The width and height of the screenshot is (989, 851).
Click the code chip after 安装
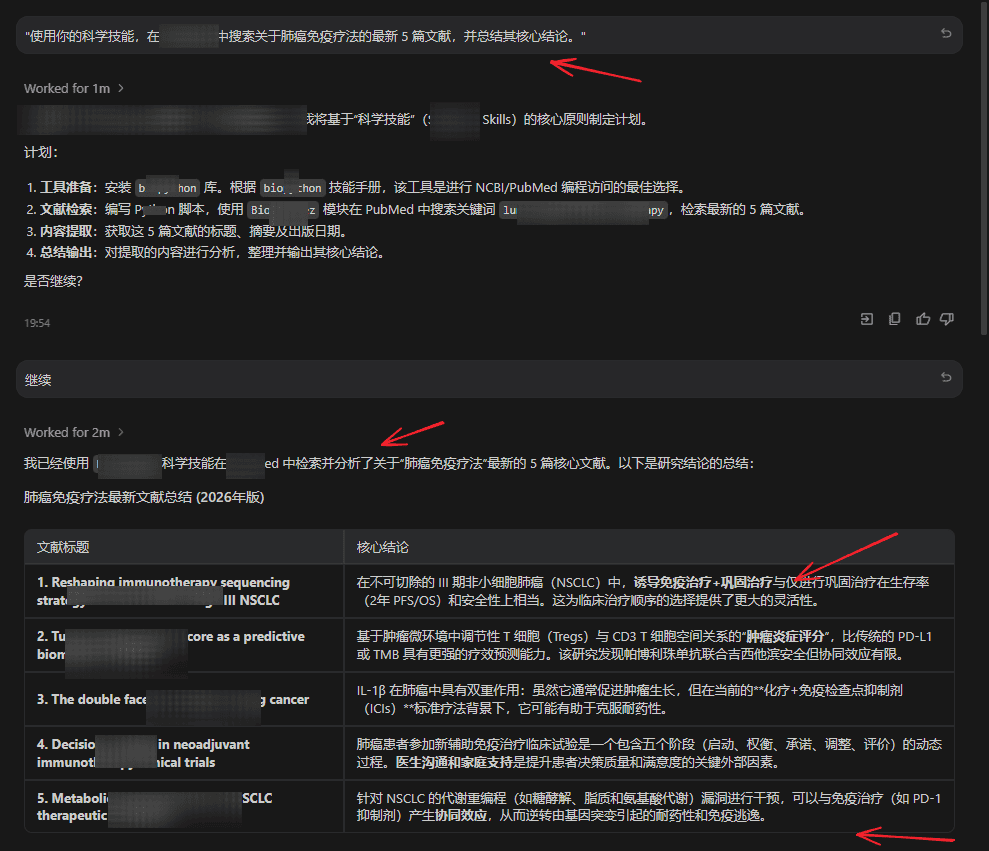[x=168, y=187]
